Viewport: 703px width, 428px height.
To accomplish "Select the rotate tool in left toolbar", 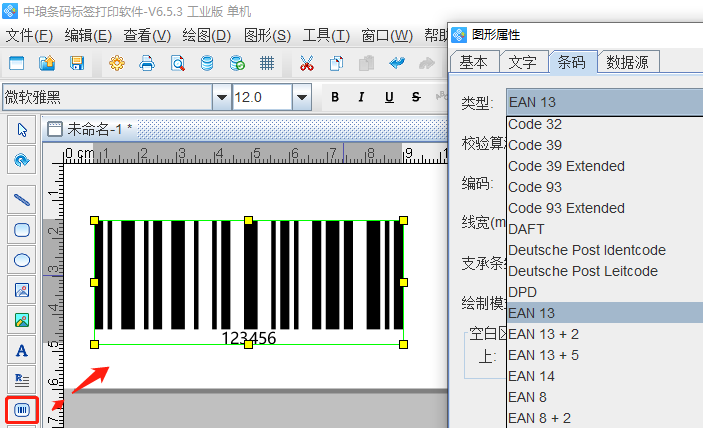I will click(x=22, y=160).
